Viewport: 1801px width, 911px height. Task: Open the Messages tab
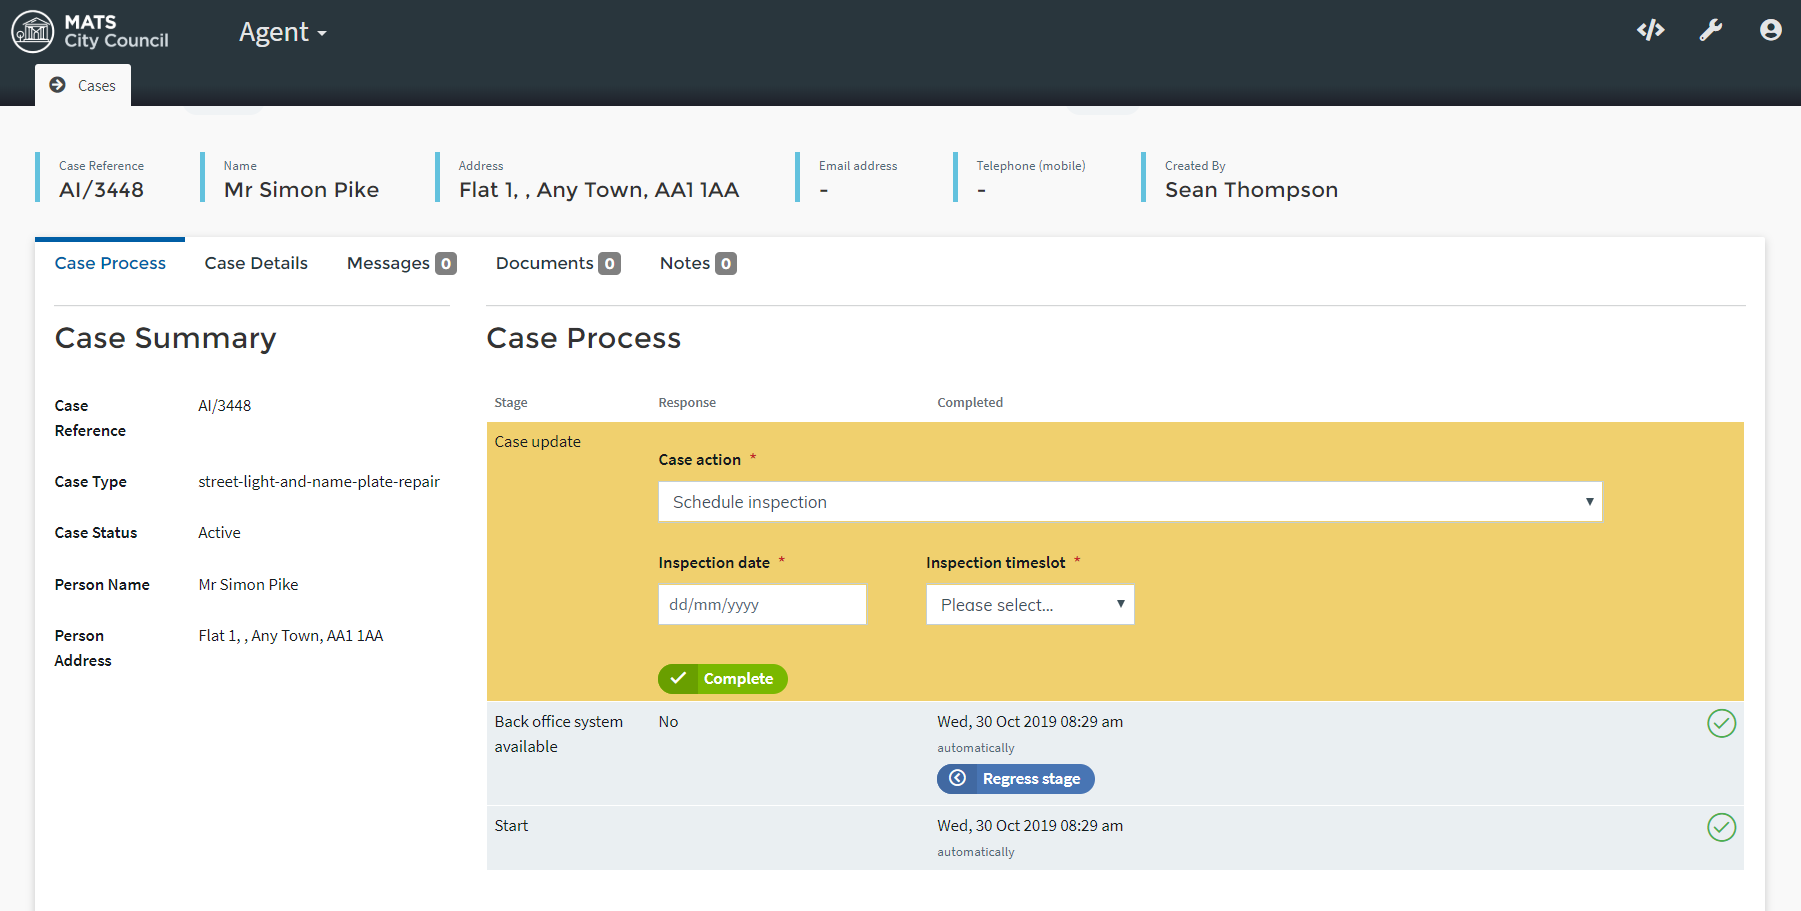point(400,263)
